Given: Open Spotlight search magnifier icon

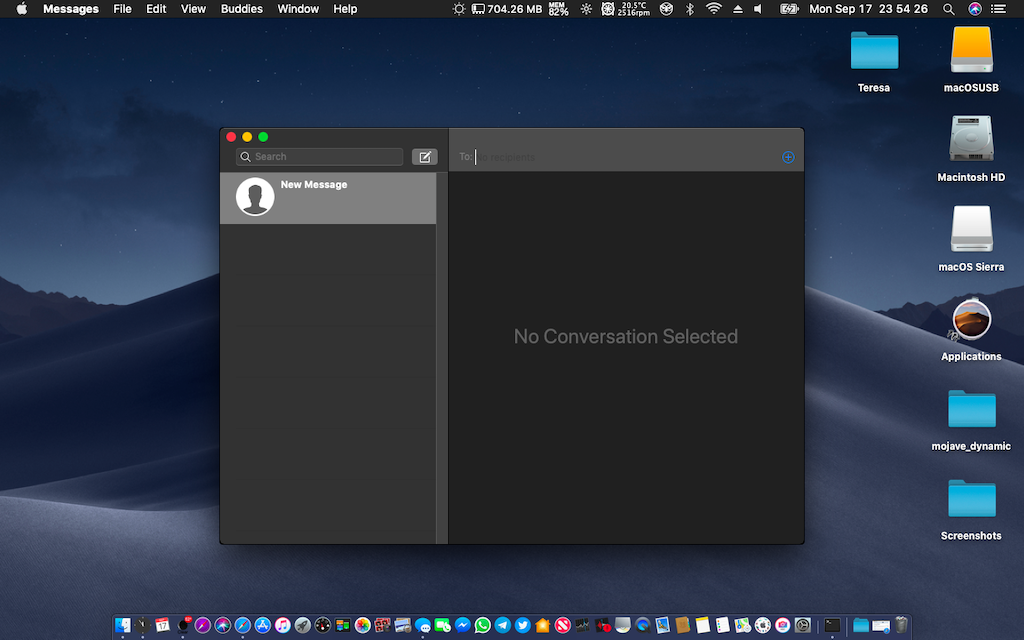Looking at the screenshot, I should tap(948, 8).
